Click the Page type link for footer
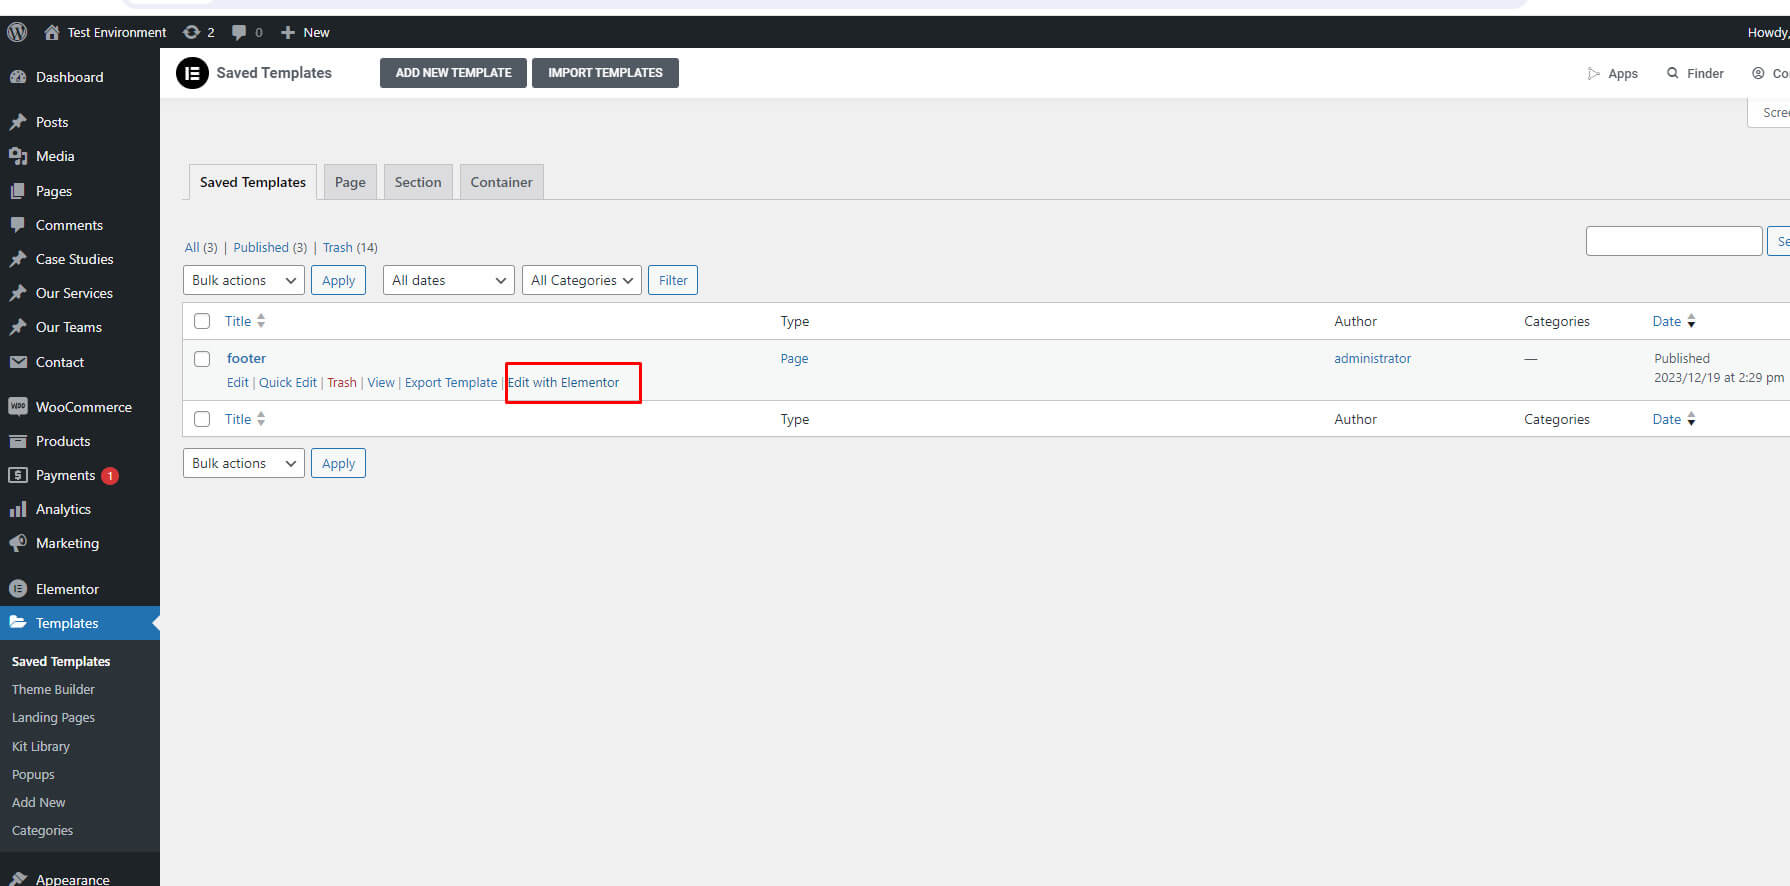The image size is (1790, 886). tap(794, 358)
